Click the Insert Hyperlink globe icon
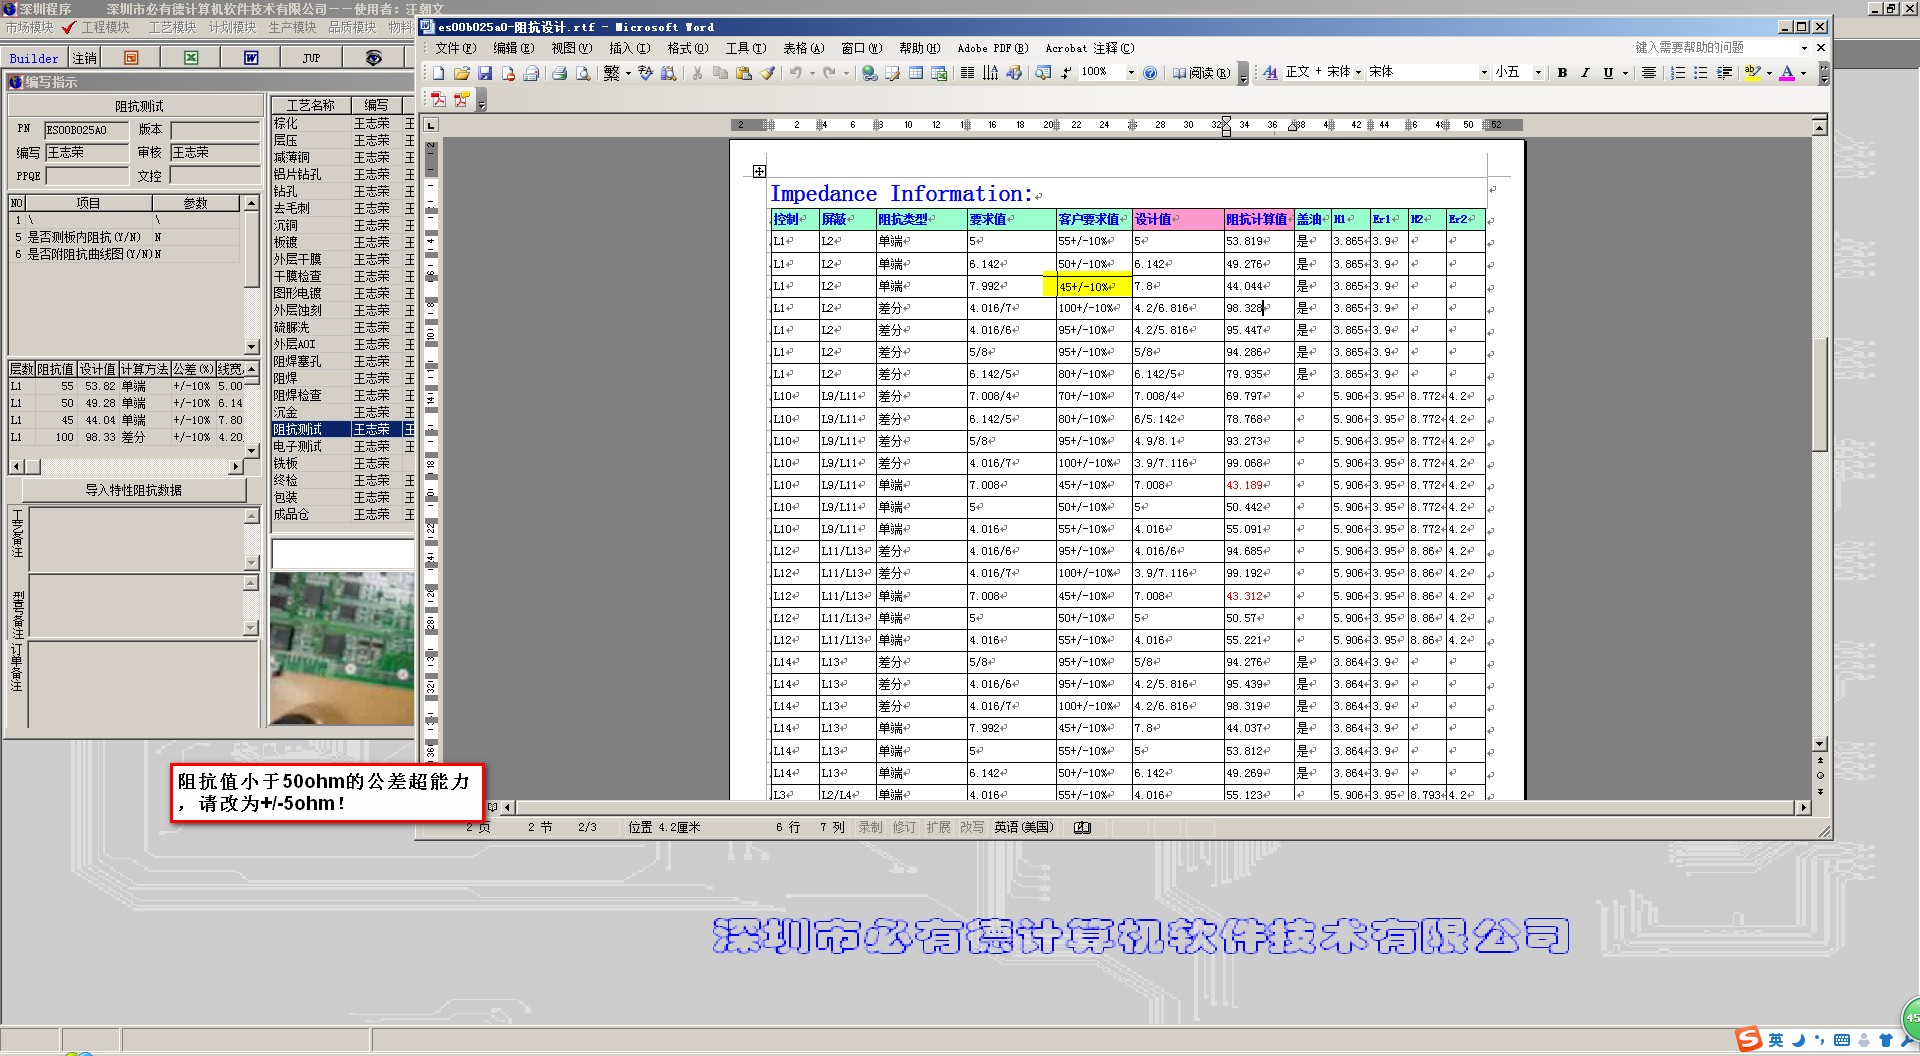This screenshot has height=1056, width=1920. click(x=869, y=73)
